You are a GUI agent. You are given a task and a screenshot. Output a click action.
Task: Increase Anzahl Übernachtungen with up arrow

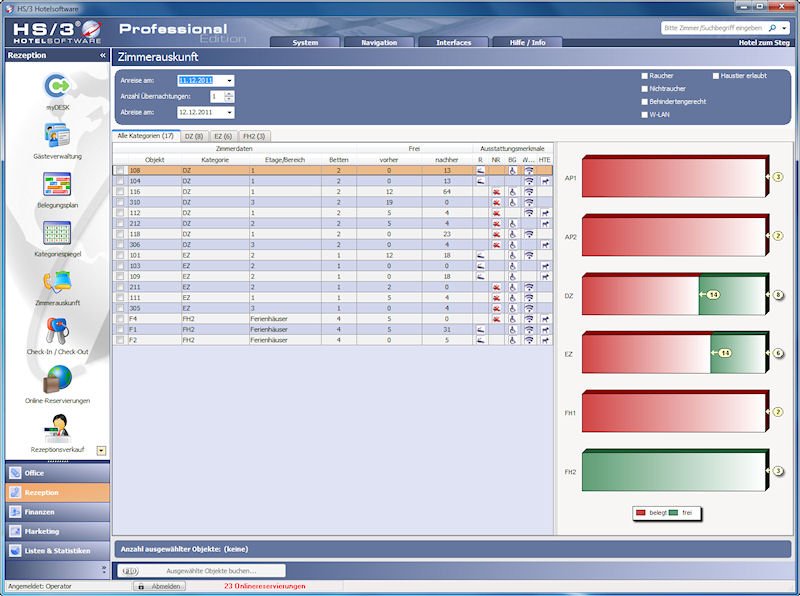[x=229, y=94]
